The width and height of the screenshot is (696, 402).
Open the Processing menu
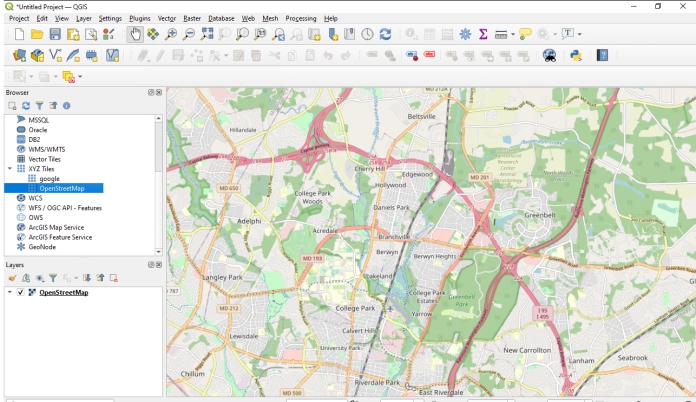pyautogui.click(x=300, y=18)
